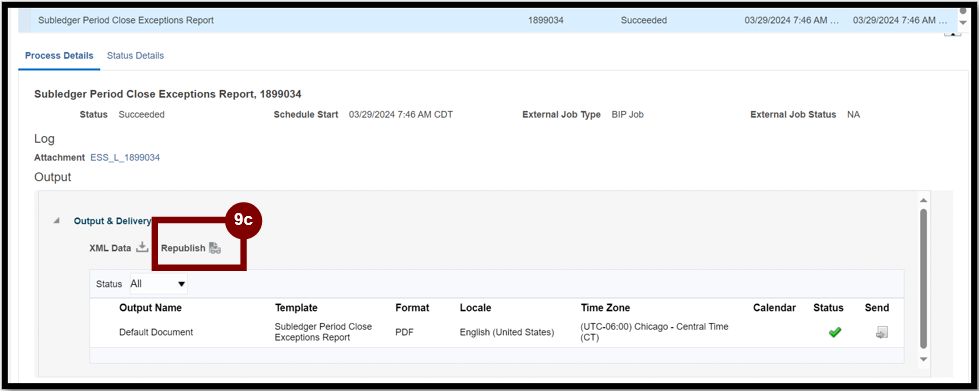The width and height of the screenshot is (979, 391).
Task: Open the ESS_L_1899034 log attachment
Action: 125,157
